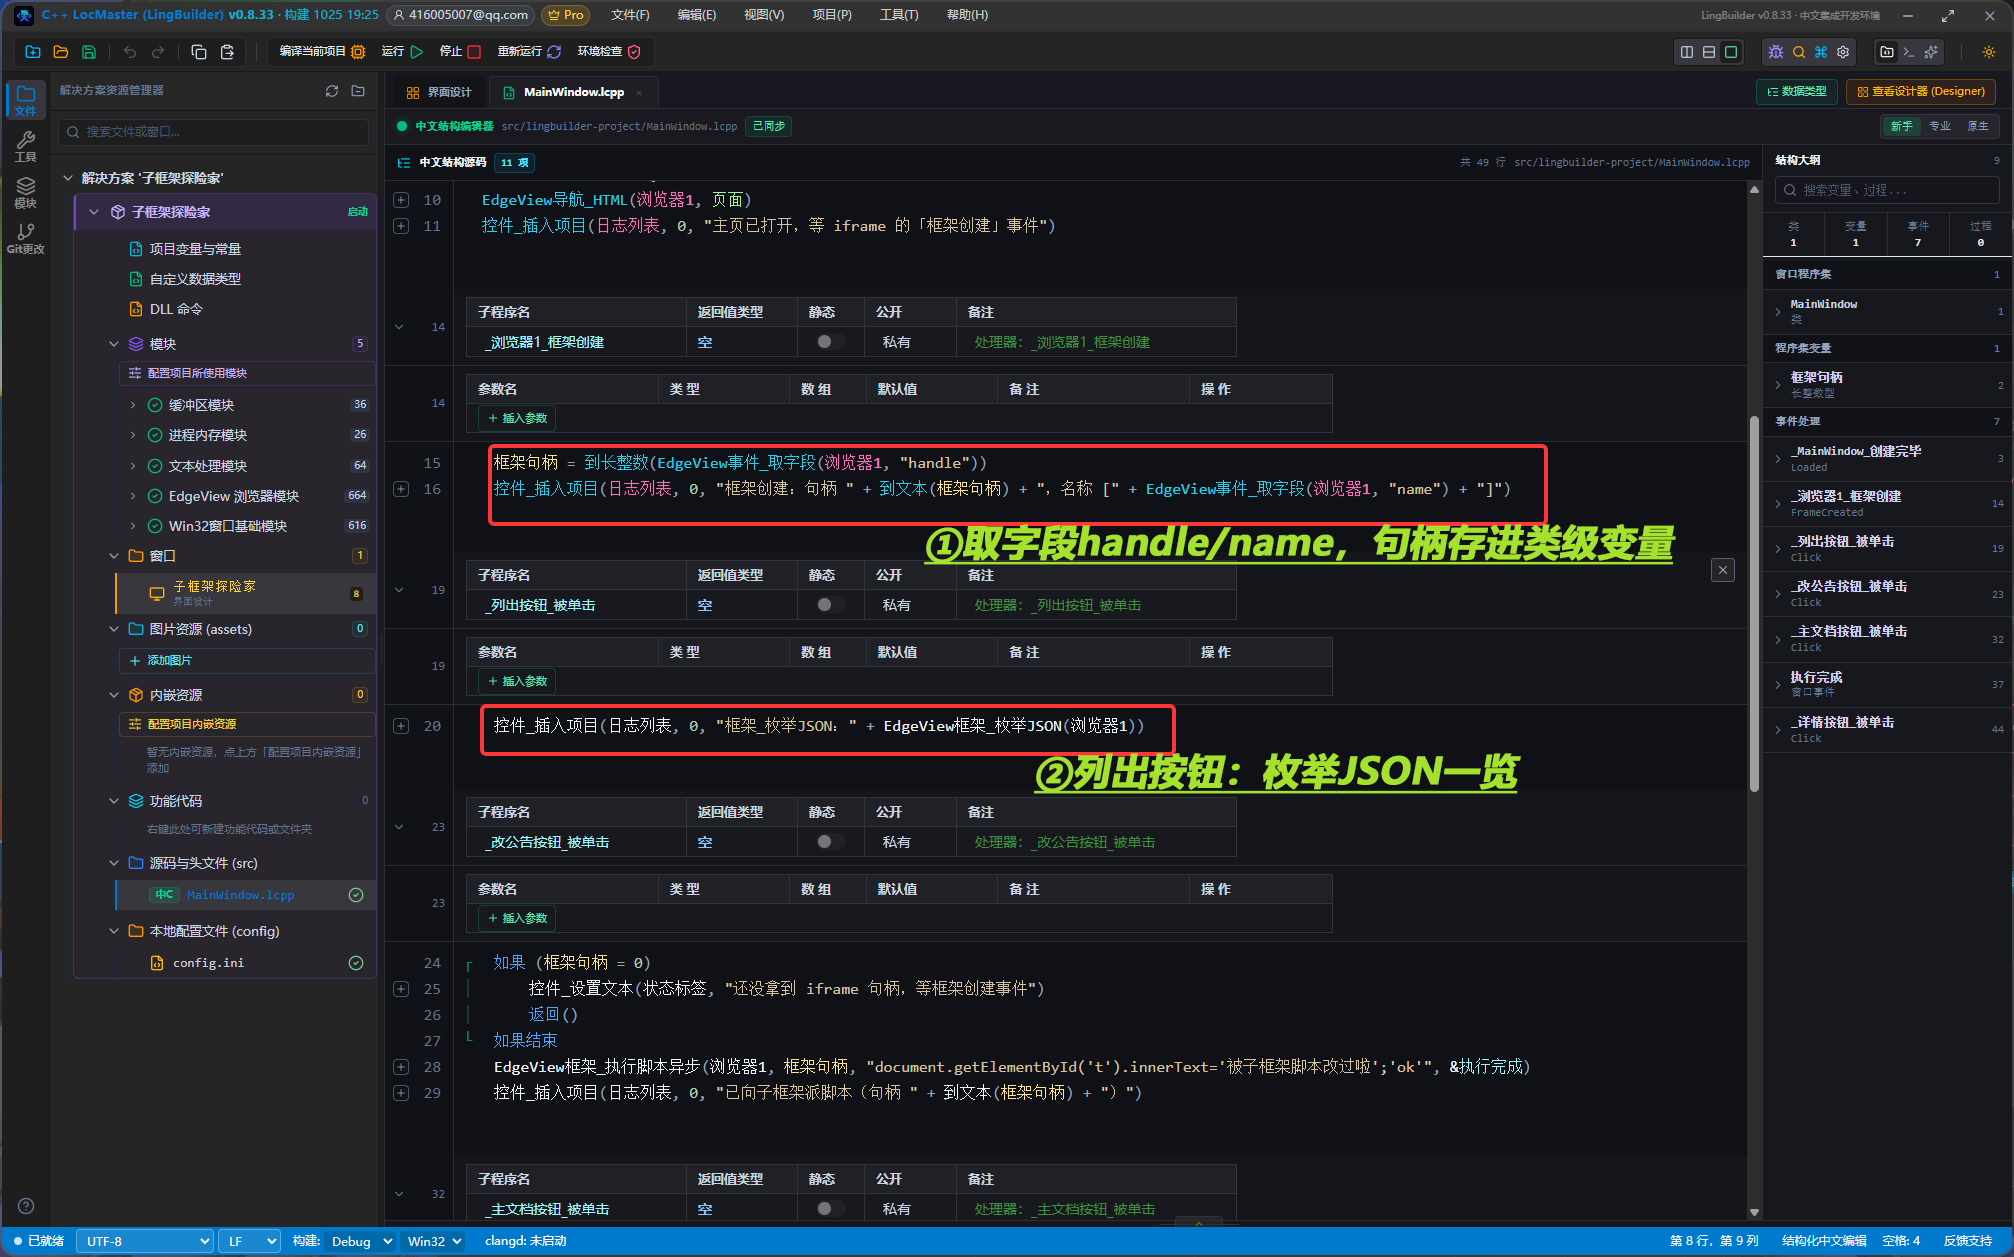Image resolution: width=2014 pixels, height=1257 pixels.
Task: Run the project with 运行
Action: click(x=402, y=52)
